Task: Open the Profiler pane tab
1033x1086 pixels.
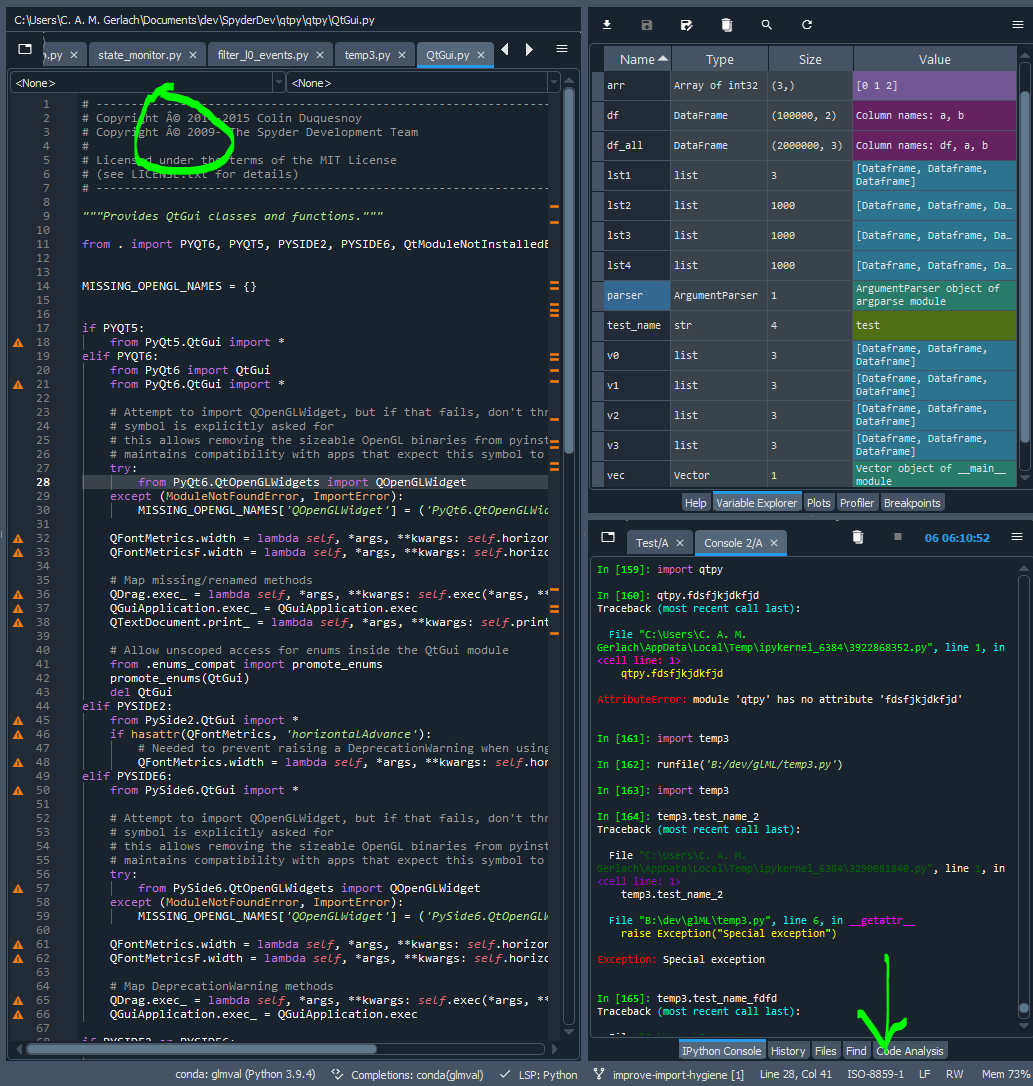Action: click(857, 503)
